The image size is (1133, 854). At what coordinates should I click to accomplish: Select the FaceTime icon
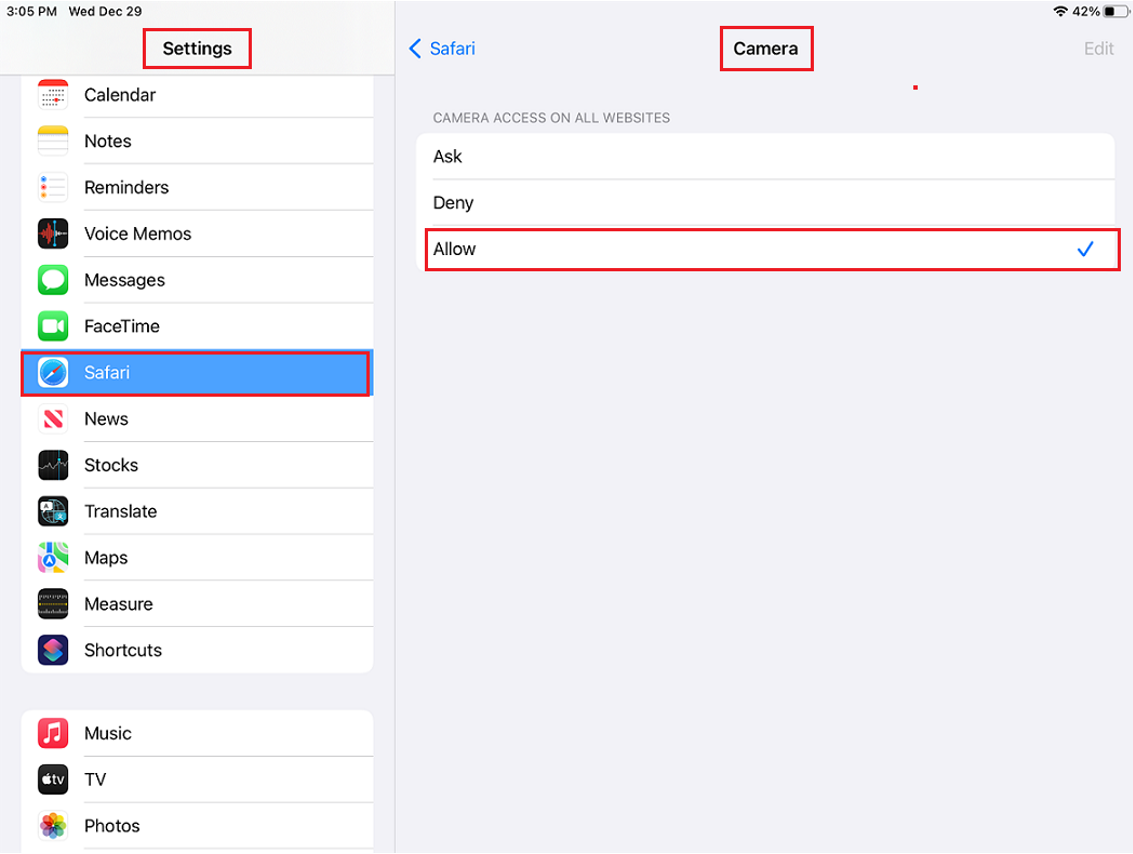[x=52, y=326]
